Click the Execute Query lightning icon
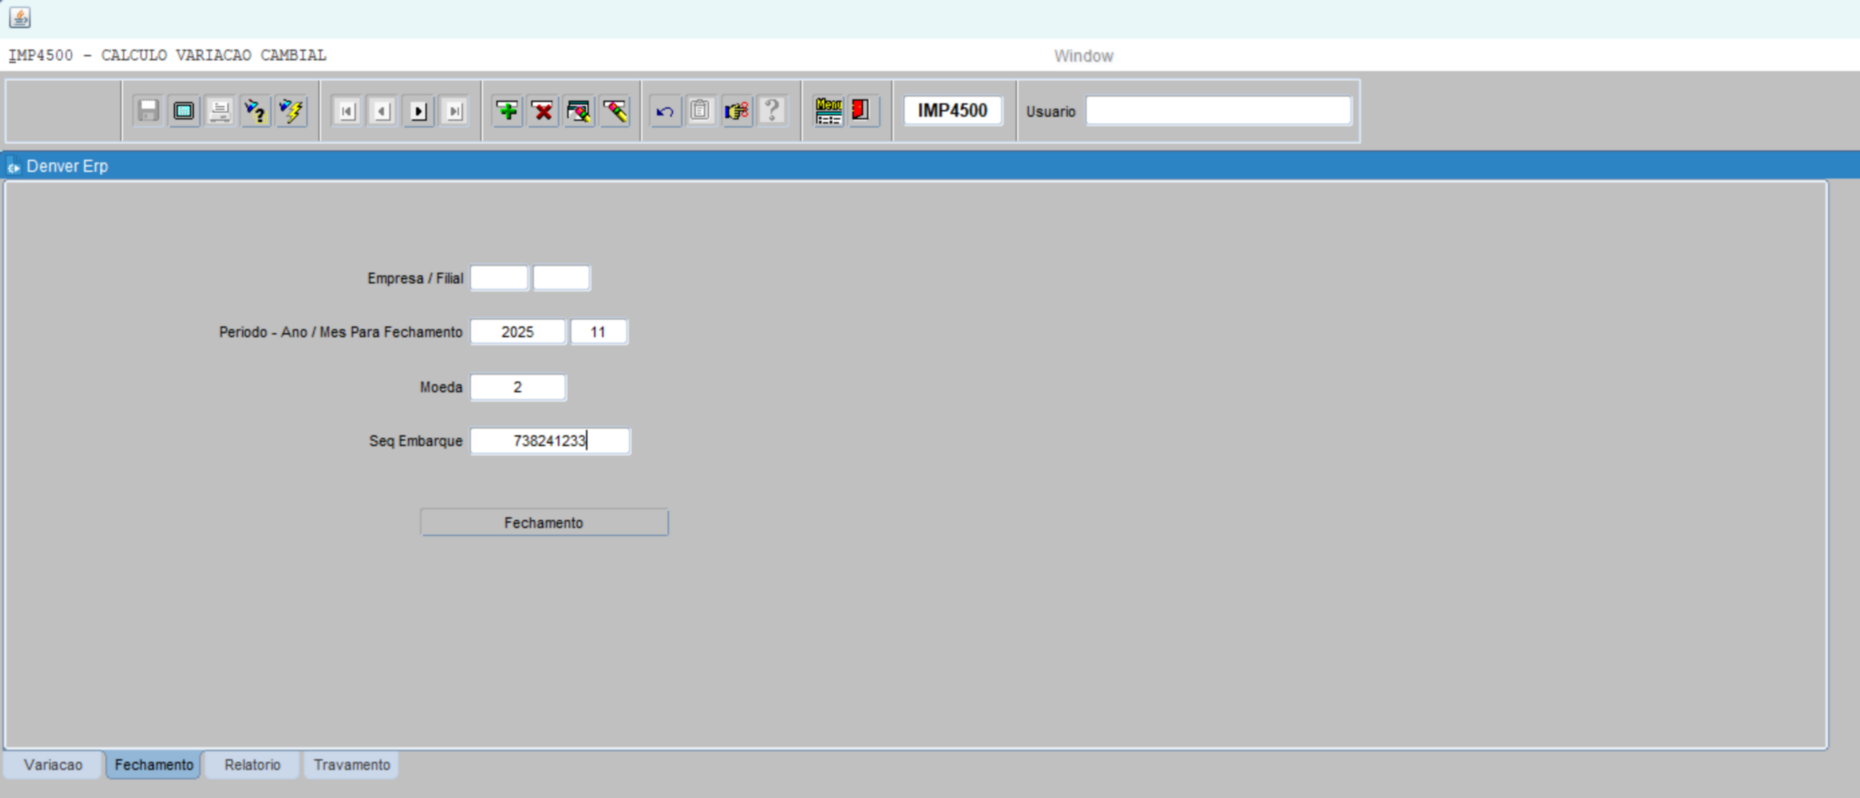This screenshot has height=798, width=1860. (292, 111)
